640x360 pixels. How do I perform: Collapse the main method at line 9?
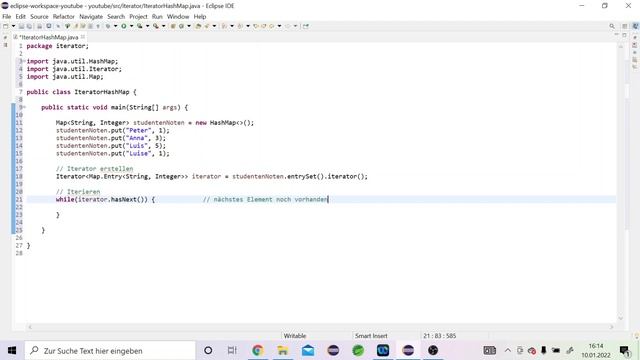tap(24, 107)
